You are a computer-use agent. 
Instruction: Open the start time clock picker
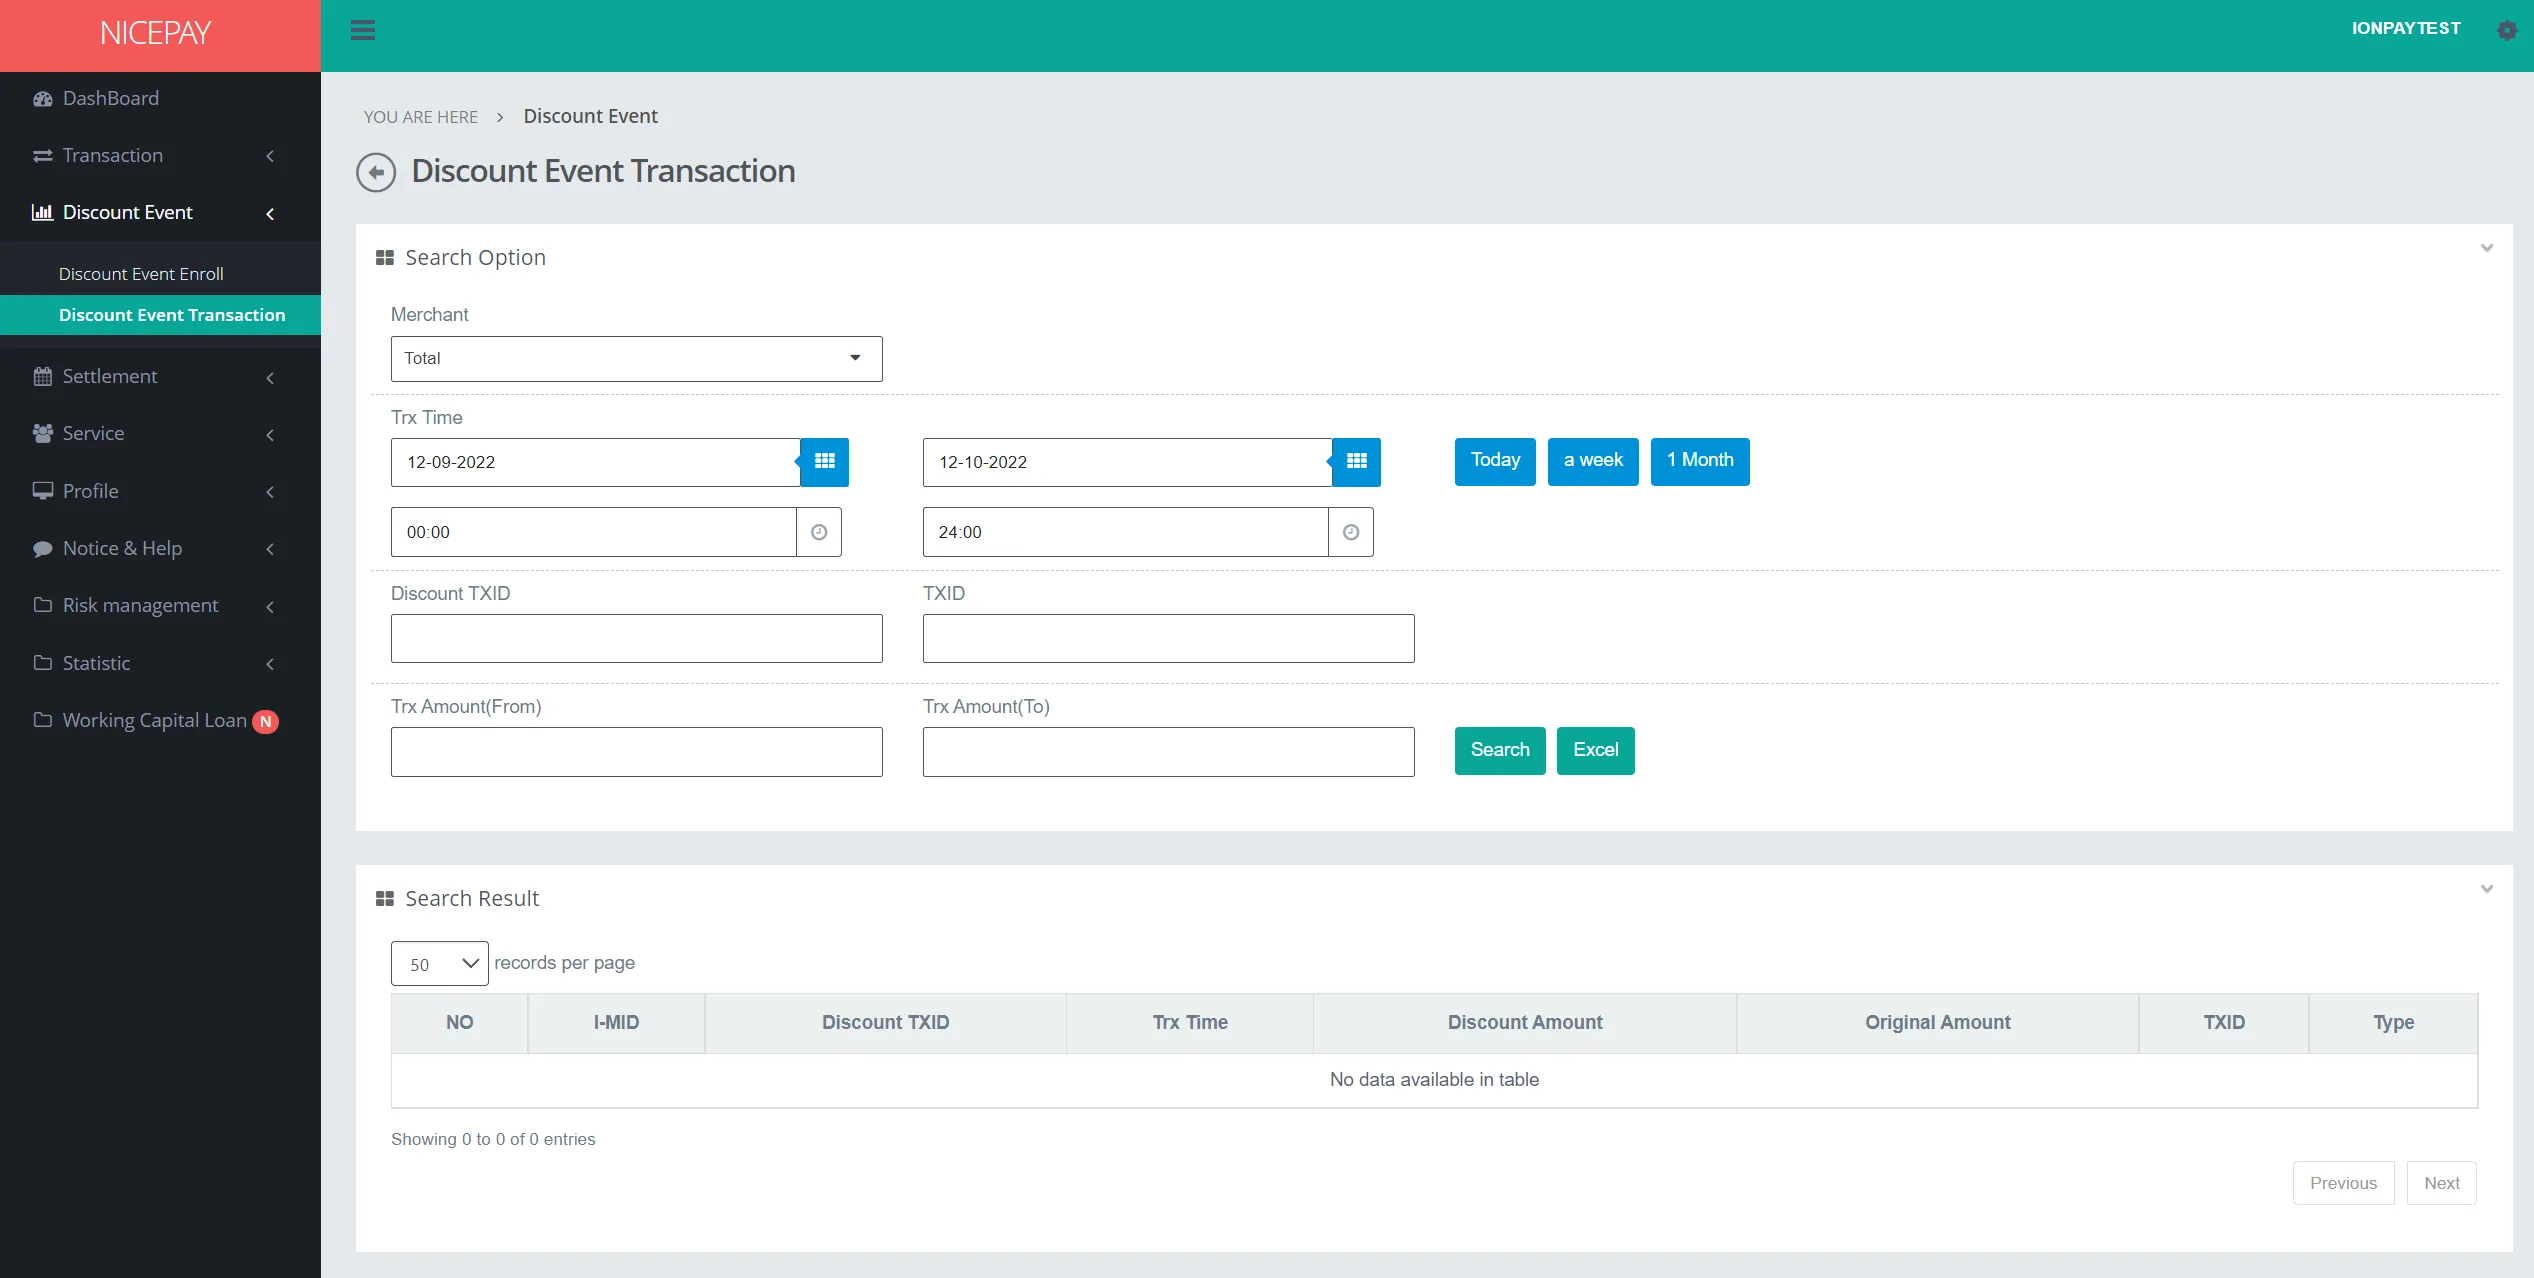(x=819, y=532)
